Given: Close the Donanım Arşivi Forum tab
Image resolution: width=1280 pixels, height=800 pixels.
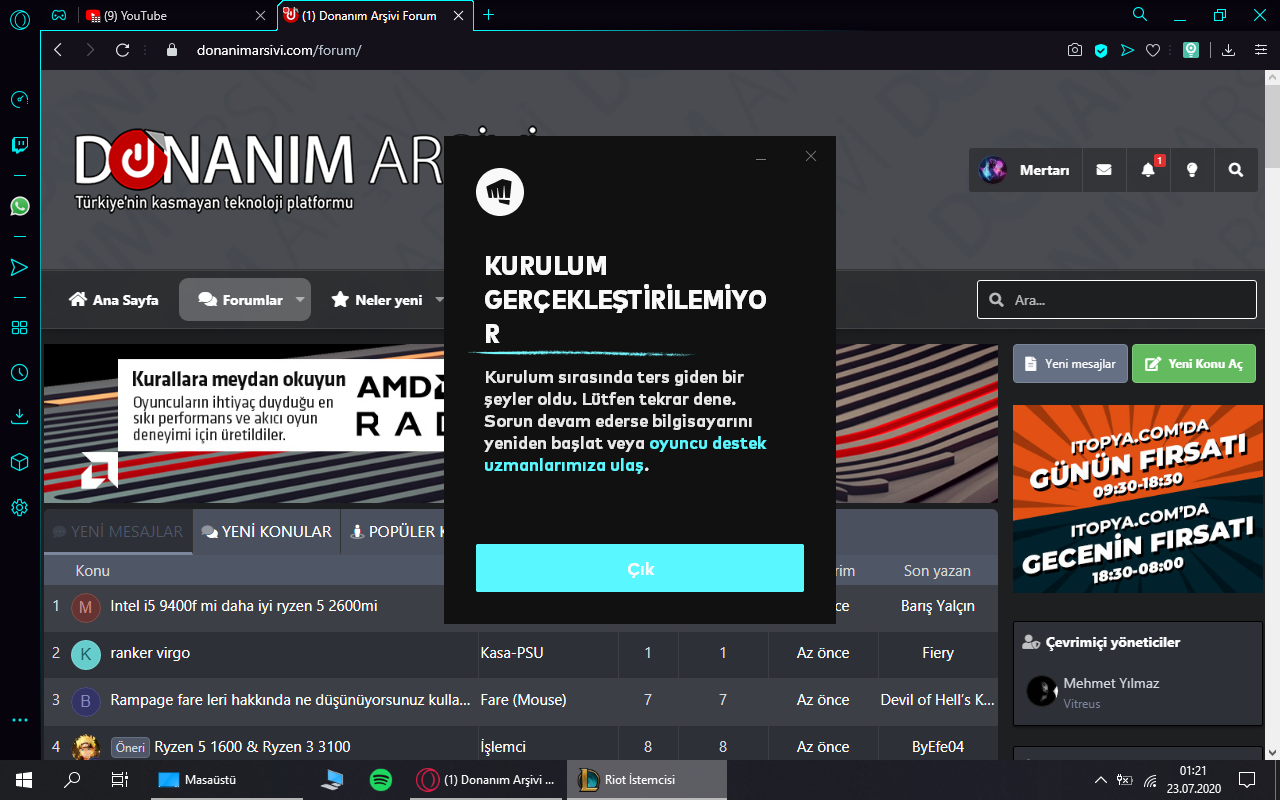Looking at the screenshot, I should [458, 15].
